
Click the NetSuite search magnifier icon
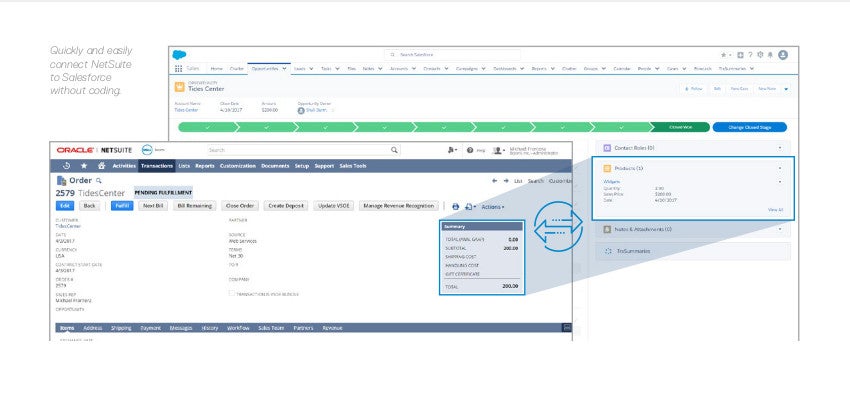point(394,150)
